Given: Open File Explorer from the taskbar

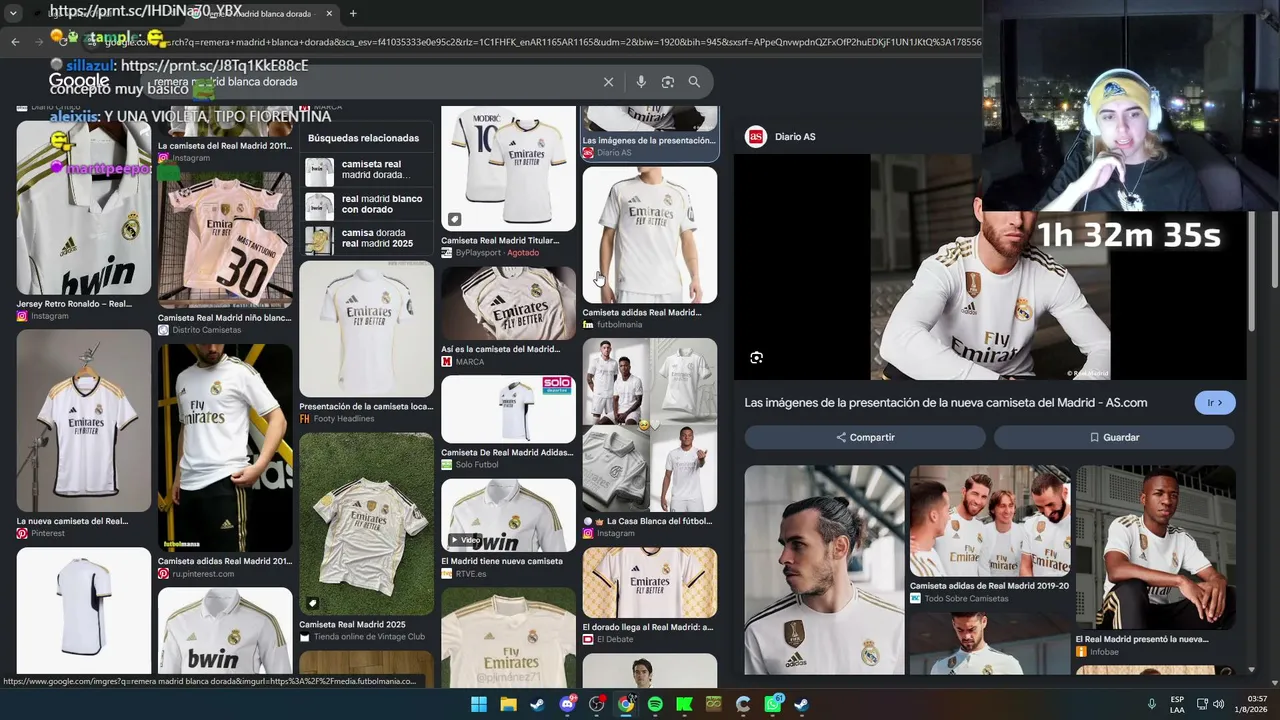Looking at the screenshot, I should pos(508,704).
